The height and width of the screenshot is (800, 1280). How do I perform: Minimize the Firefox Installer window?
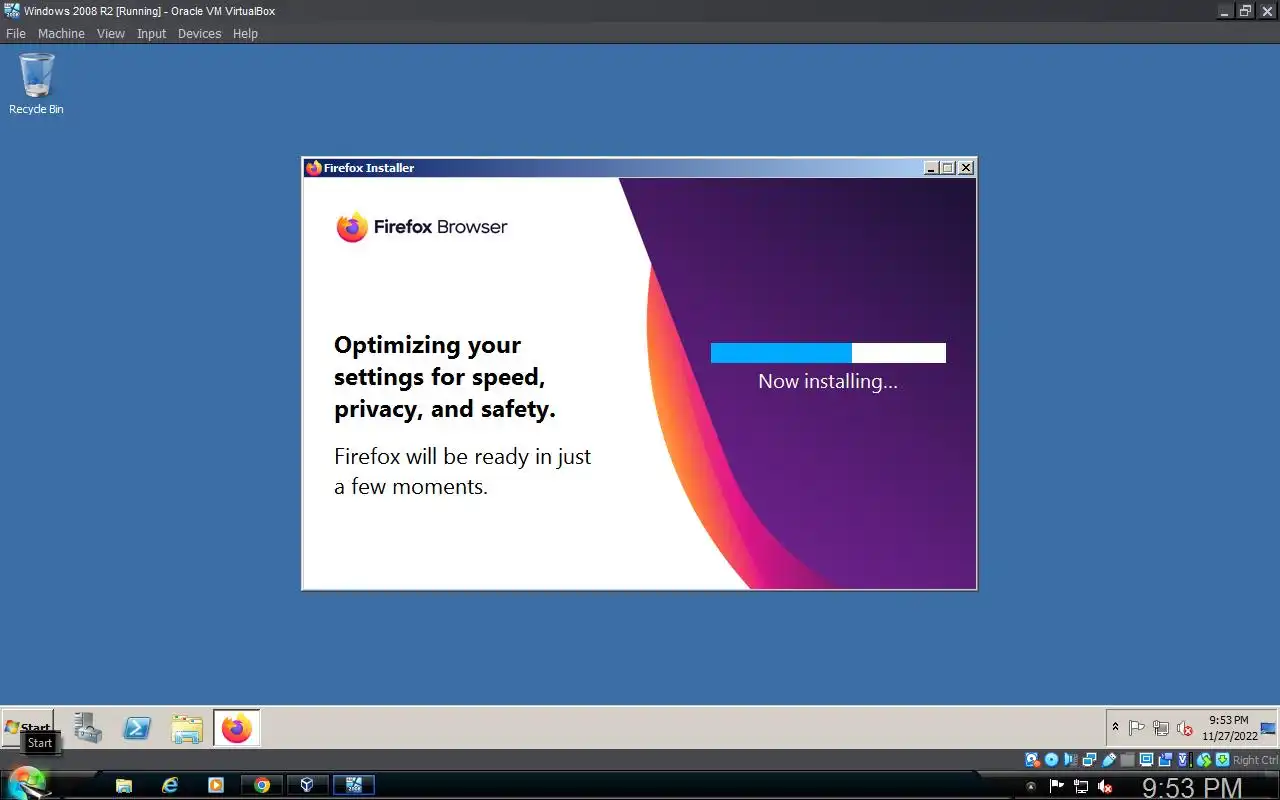tap(932, 168)
